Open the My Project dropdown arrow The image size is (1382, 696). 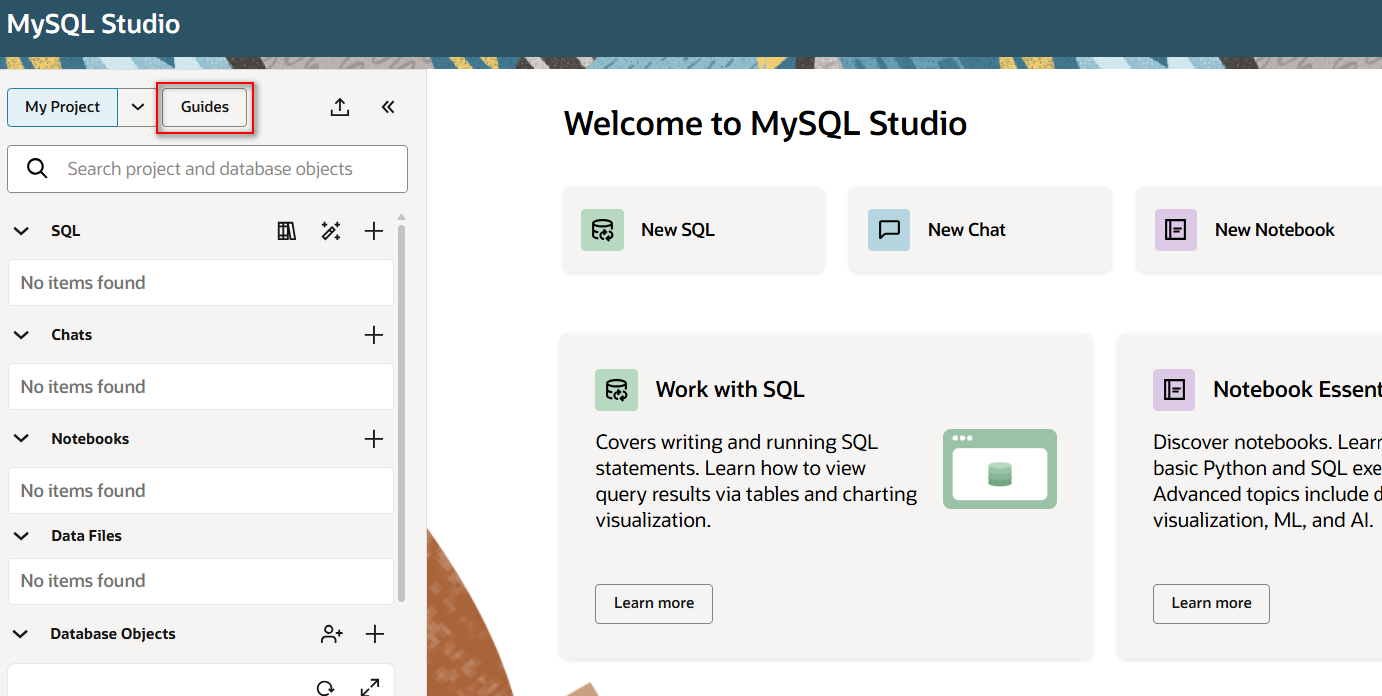click(x=138, y=107)
